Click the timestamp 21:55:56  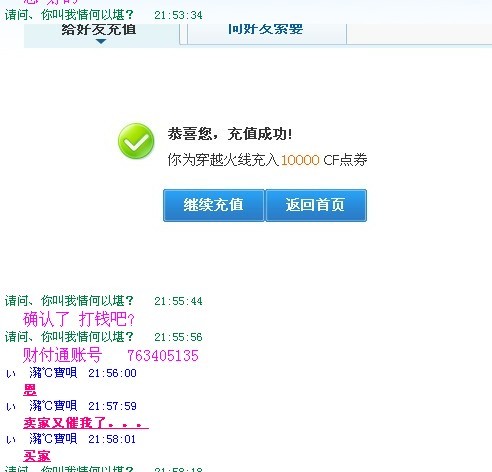(x=178, y=337)
